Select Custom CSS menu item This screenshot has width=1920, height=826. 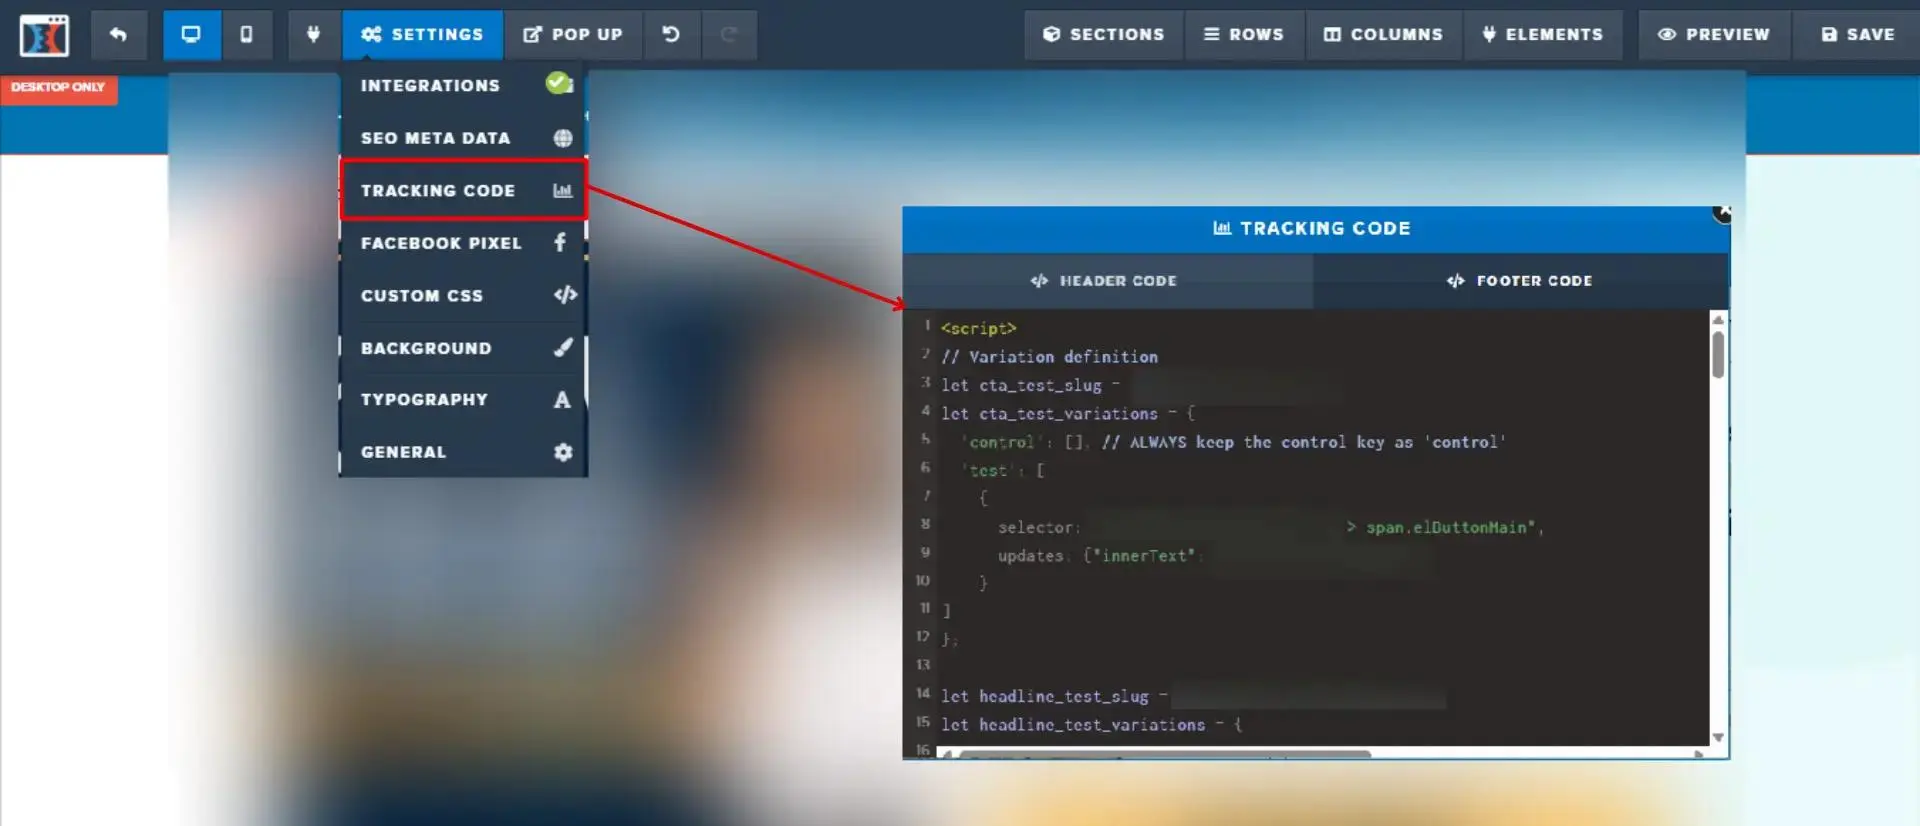click(463, 295)
